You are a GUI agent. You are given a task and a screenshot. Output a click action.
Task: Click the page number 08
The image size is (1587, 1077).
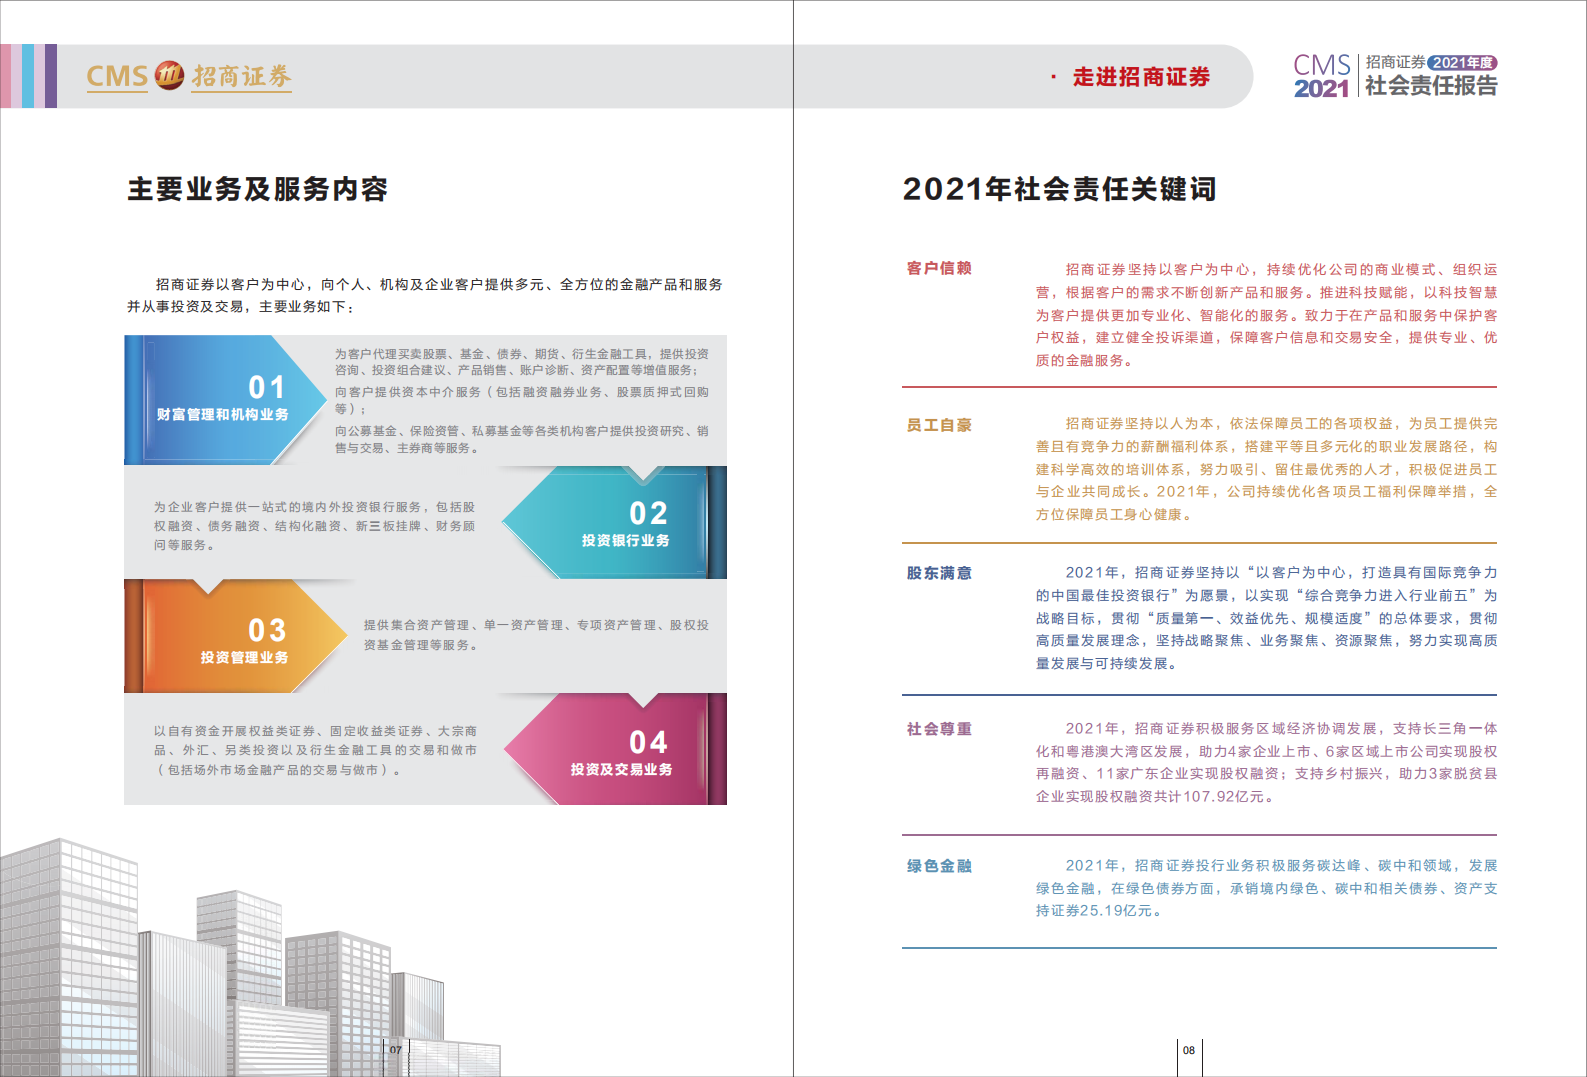(x=1189, y=1050)
